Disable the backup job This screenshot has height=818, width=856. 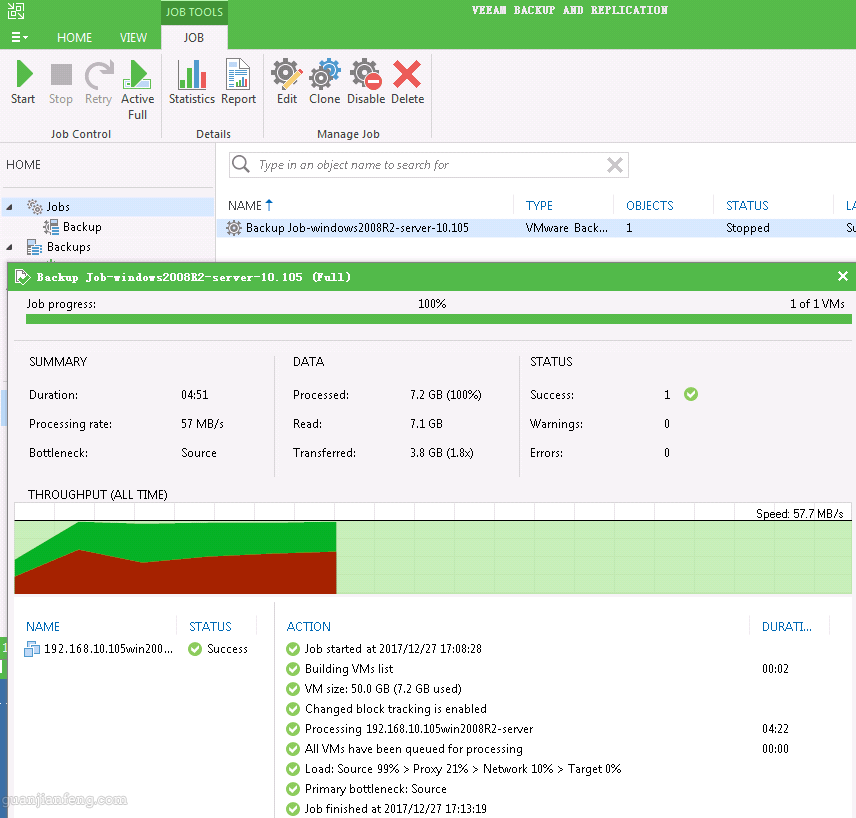tap(365, 82)
